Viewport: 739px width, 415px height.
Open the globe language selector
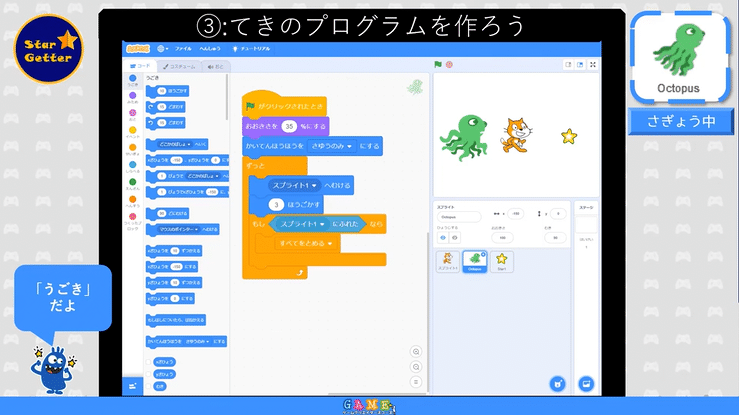(163, 49)
